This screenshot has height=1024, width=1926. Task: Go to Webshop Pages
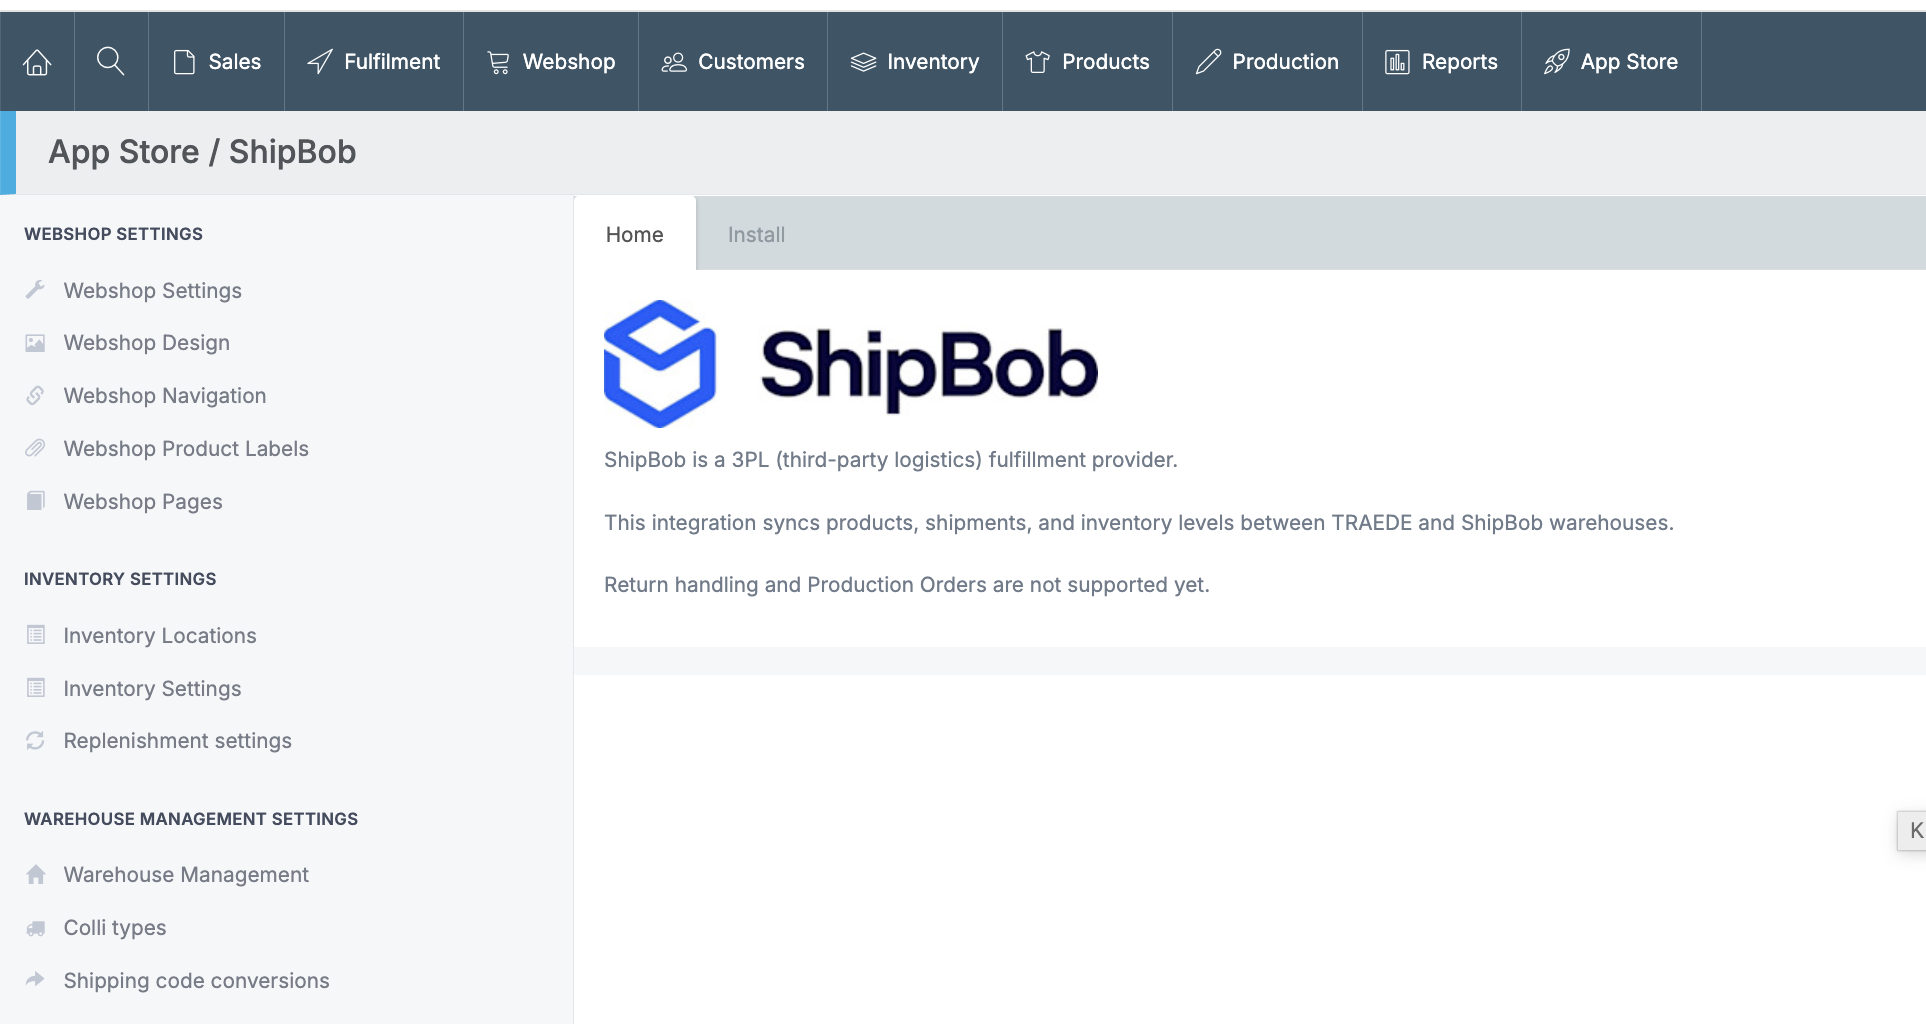tap(143, 502)
